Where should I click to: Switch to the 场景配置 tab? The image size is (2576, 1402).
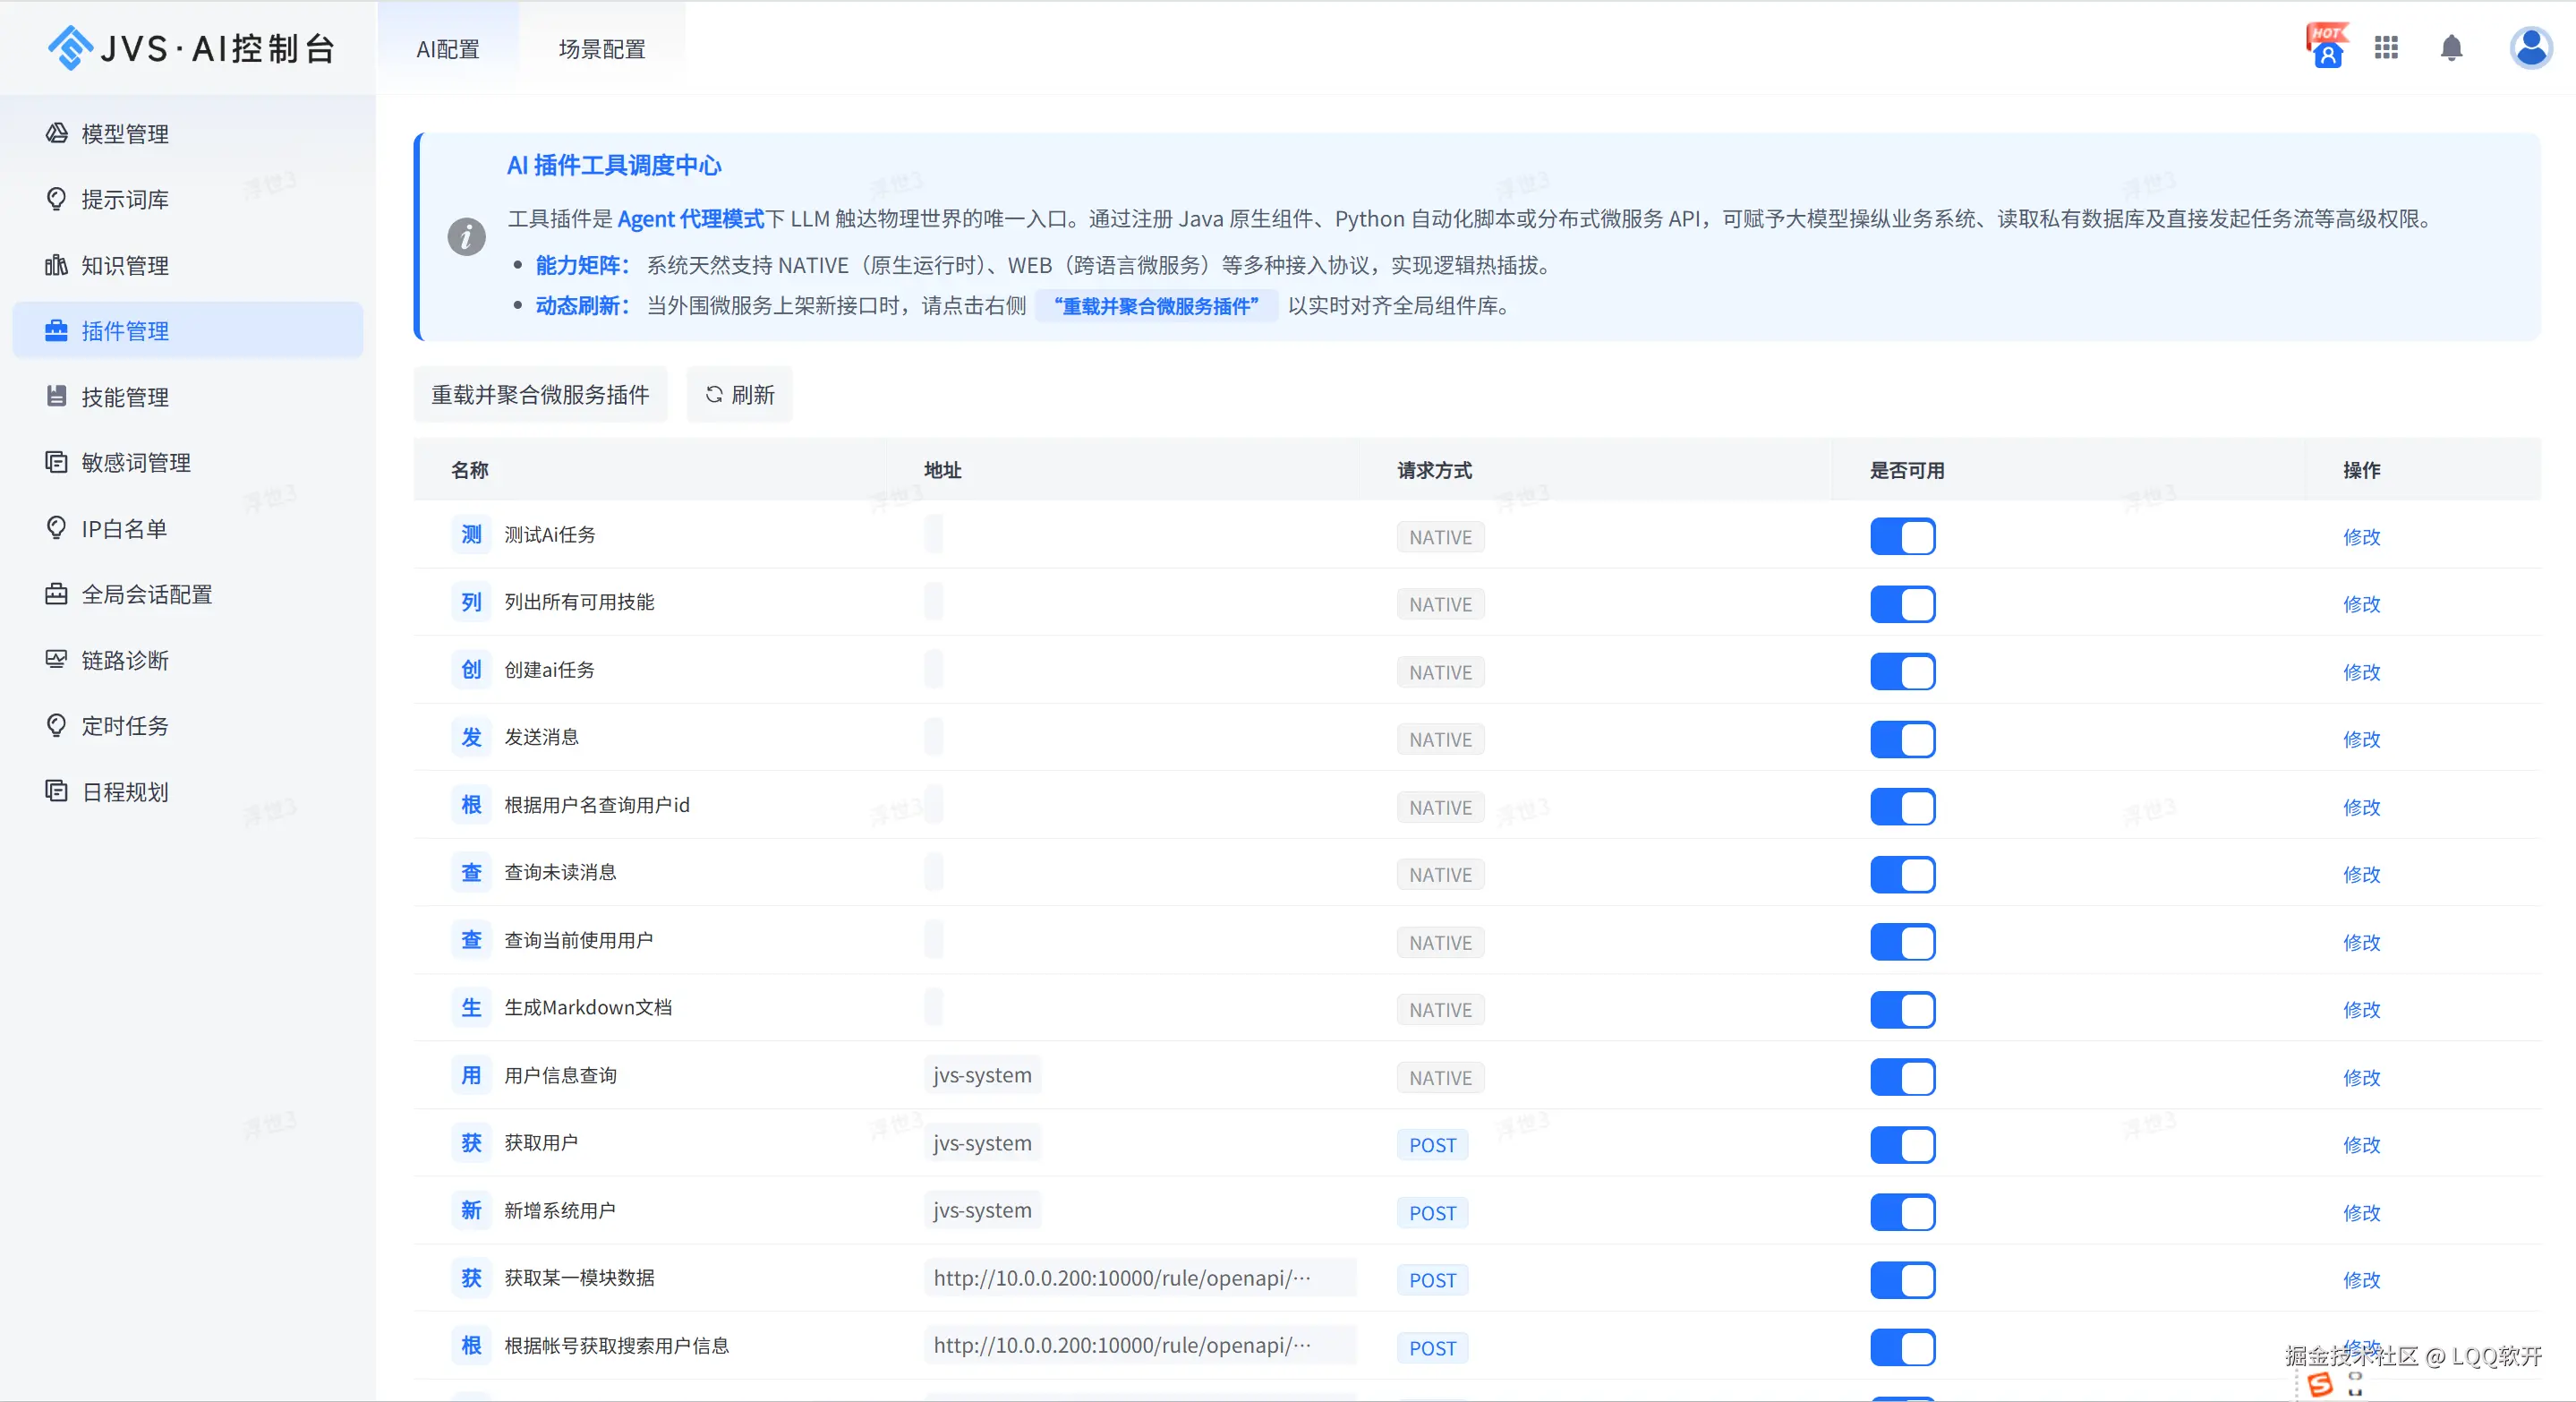[x=602, y=49]
